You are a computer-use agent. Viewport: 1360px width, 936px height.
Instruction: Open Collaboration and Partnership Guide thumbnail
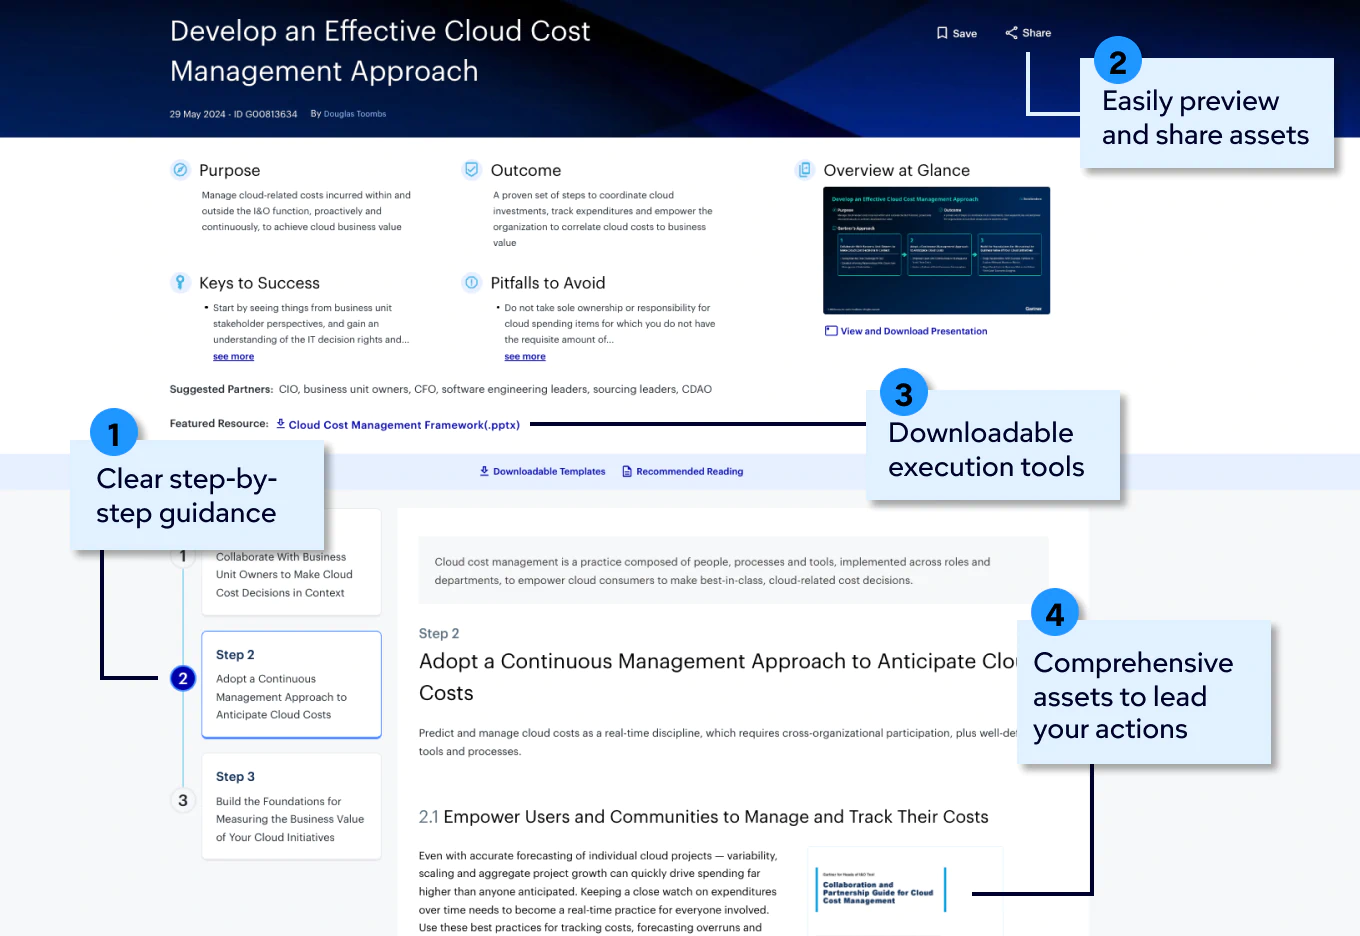(880, 890)
